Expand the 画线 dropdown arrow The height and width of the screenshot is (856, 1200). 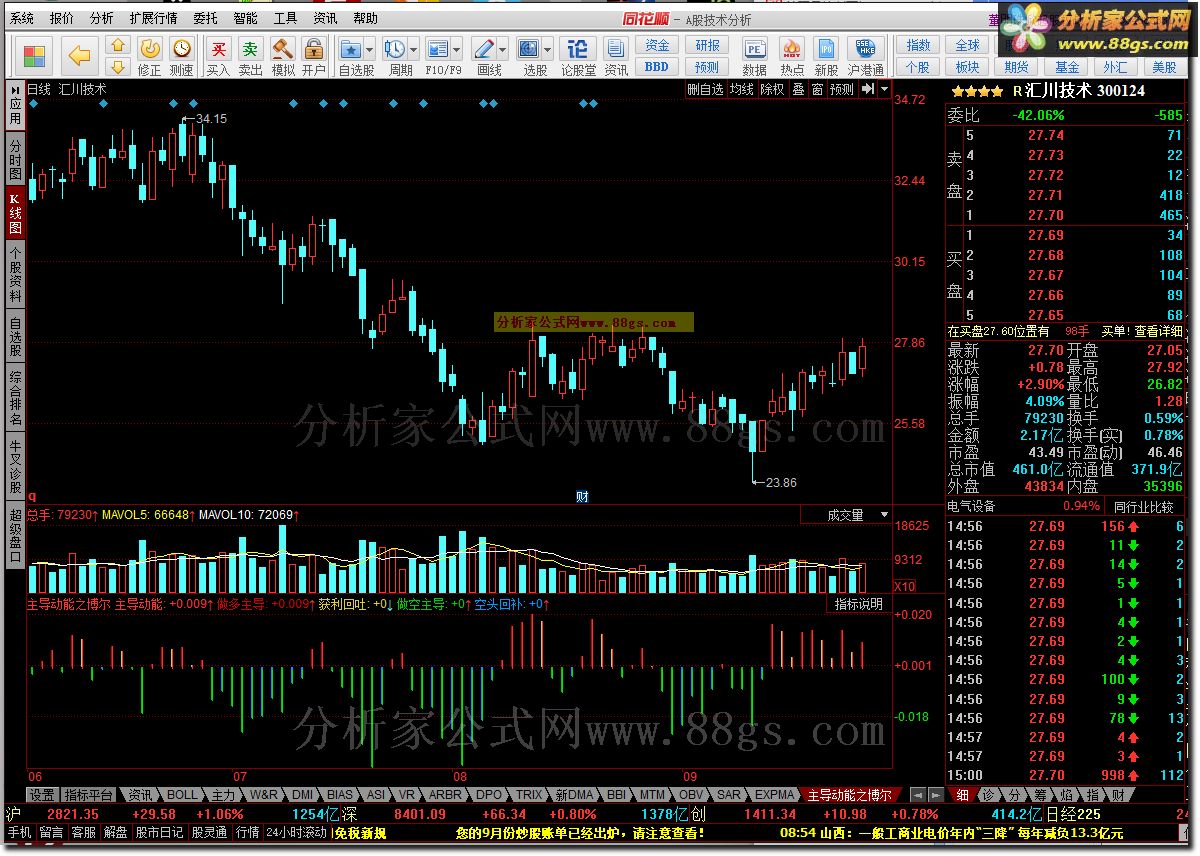tap(502, 48)
